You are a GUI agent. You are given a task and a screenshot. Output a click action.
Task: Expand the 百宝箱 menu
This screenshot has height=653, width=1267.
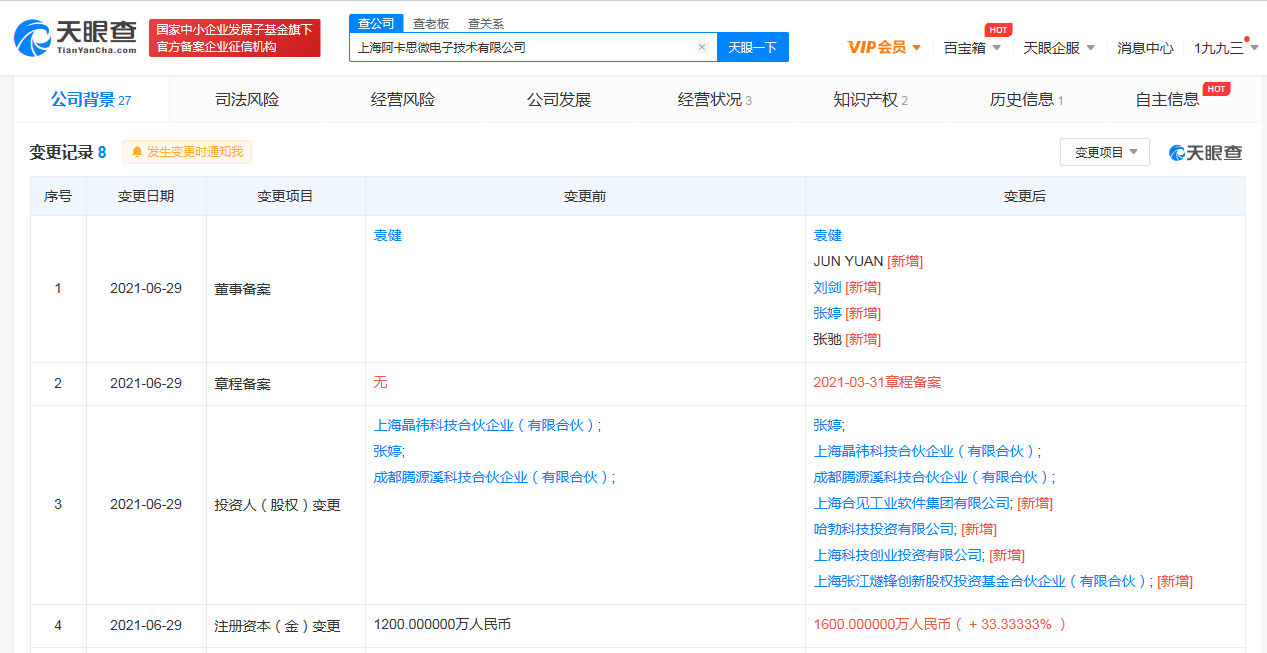click(x=972, y=47)
